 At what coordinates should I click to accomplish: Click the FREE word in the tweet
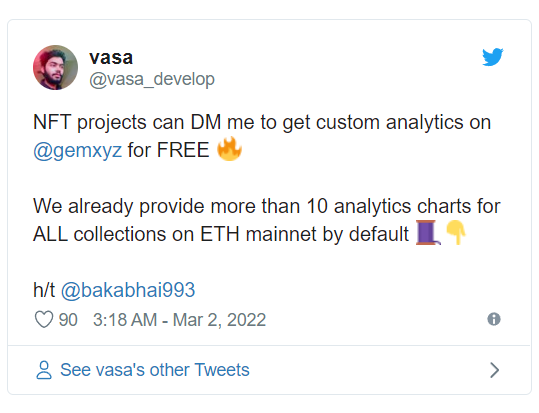coord(183,150)
